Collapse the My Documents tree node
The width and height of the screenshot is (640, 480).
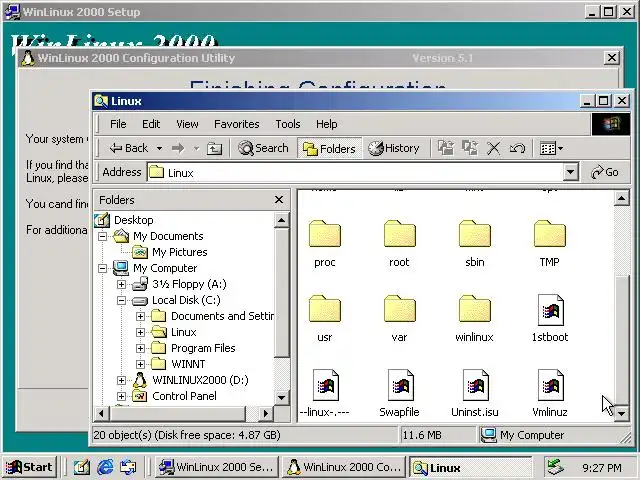102,236
